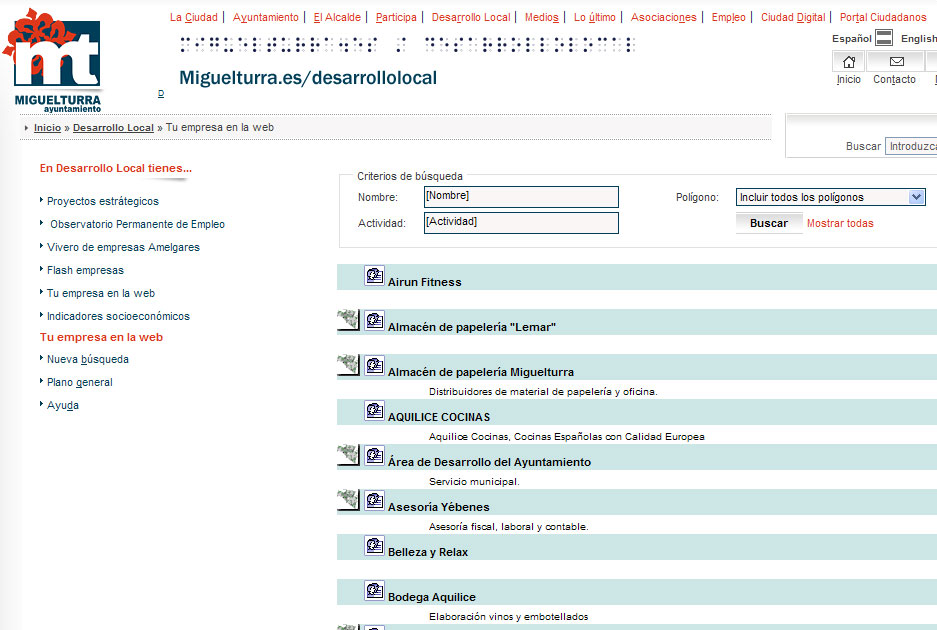Click the Miguelturra.es/desarrollolocal heading
The height and width of the screenshot is (630, 937).
coord(308,78)
